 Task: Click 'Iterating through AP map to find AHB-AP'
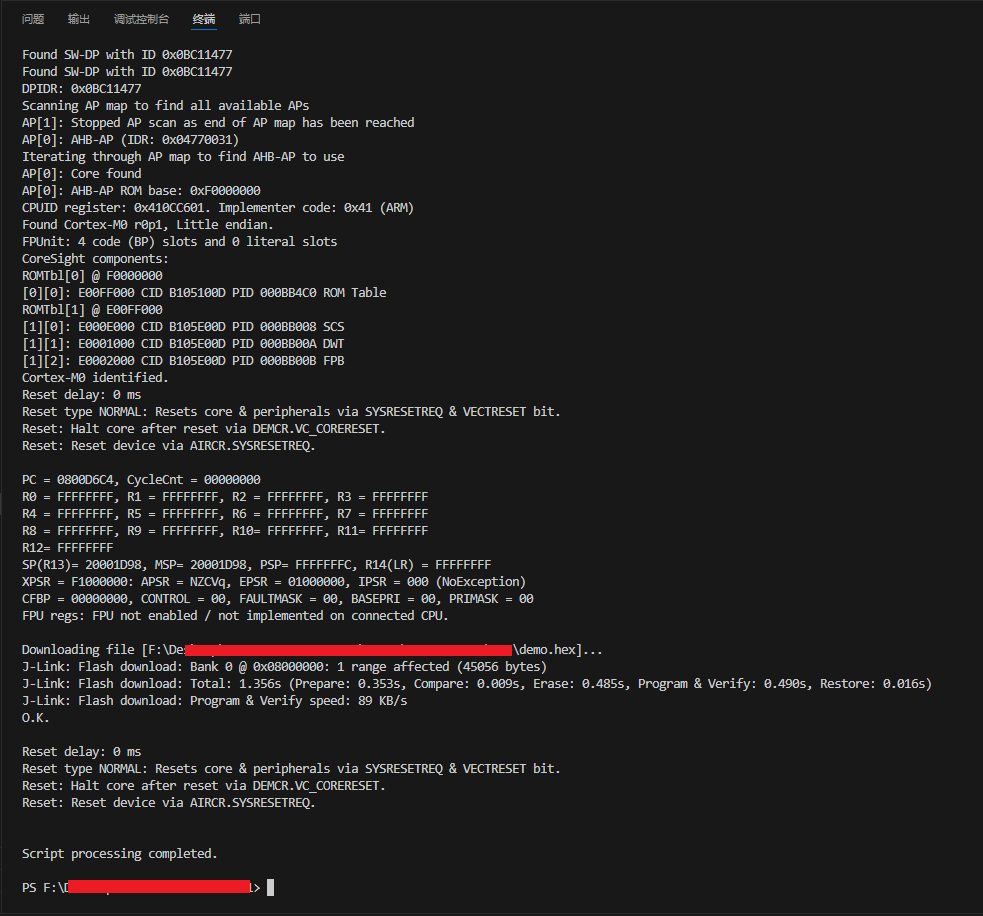coord(183,156)
